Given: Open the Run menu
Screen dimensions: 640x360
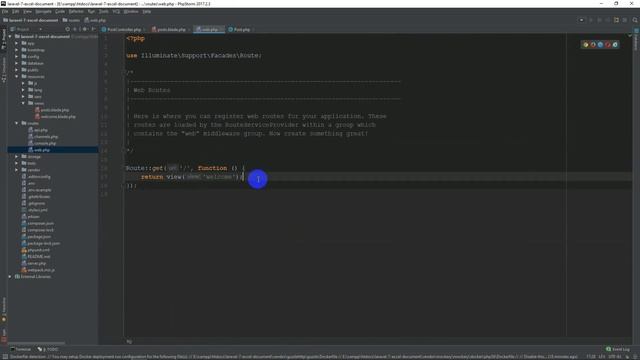Looking at the screenshot, I should pos(91,11).
